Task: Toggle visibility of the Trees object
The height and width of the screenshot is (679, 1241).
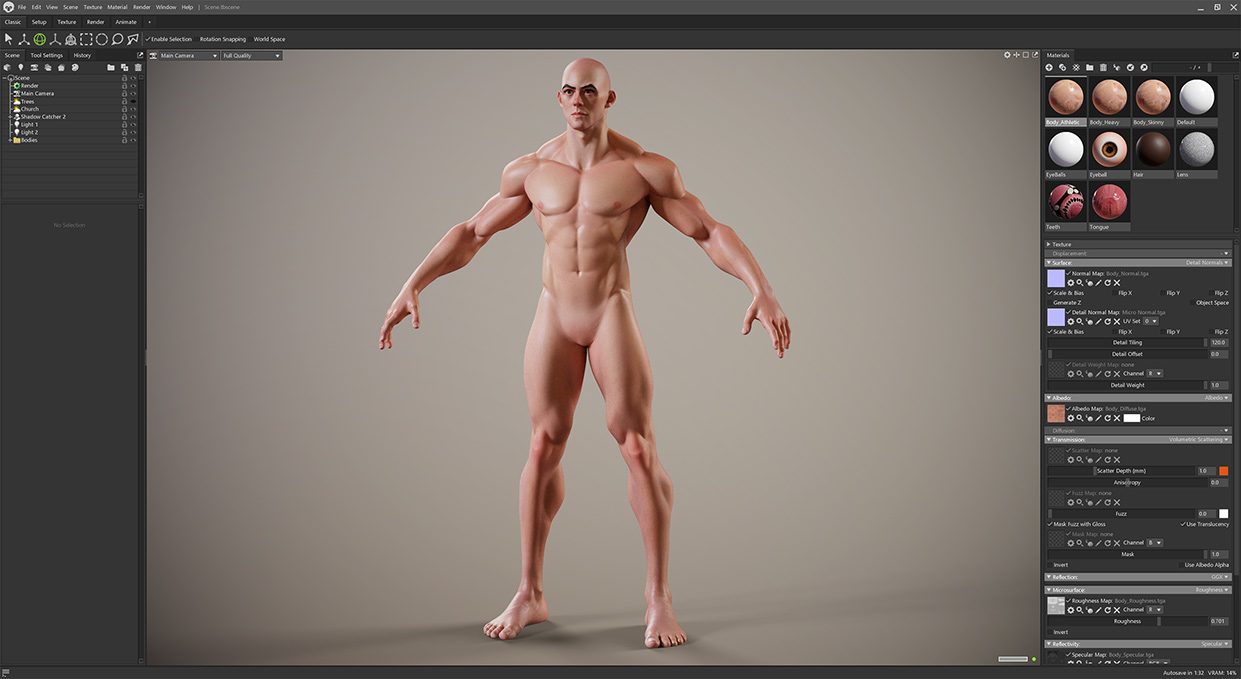Action: [133, 101]
